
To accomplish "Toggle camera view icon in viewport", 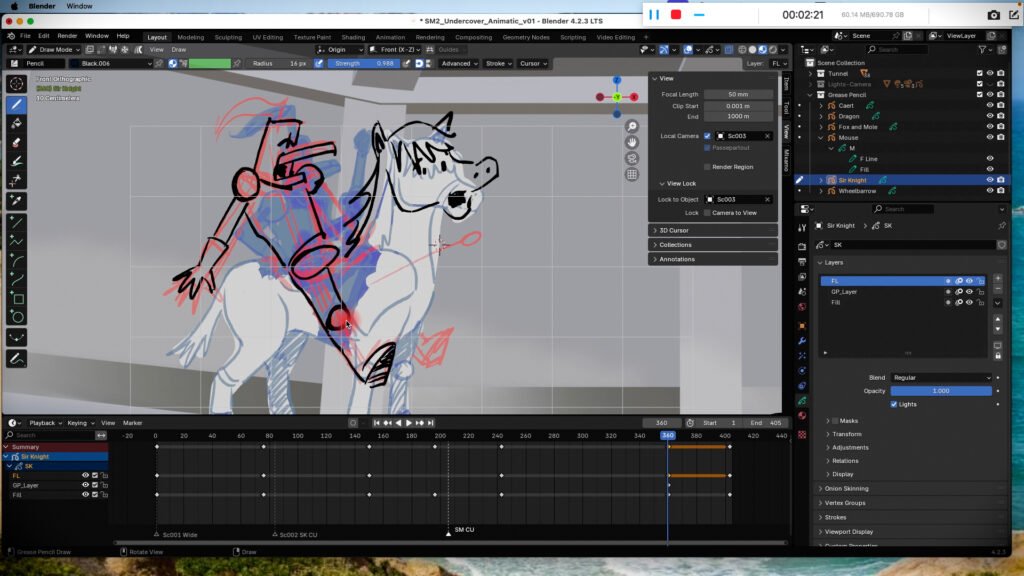I will pyautogui.click(x=632, y=159).
